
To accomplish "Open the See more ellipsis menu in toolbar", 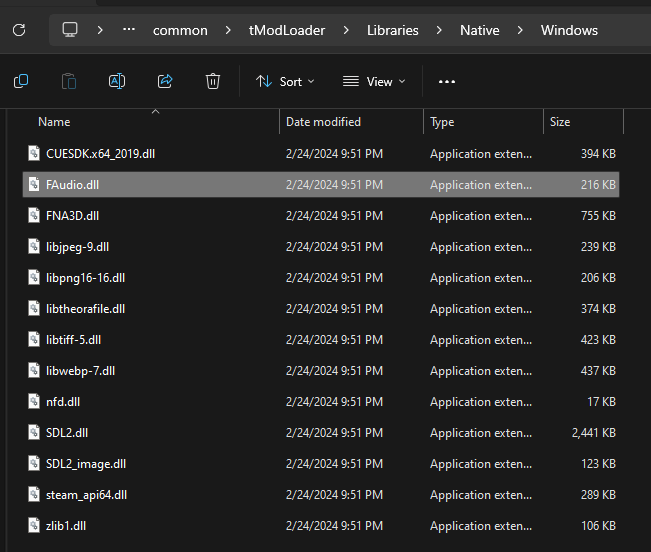I will tap(447, 82).
